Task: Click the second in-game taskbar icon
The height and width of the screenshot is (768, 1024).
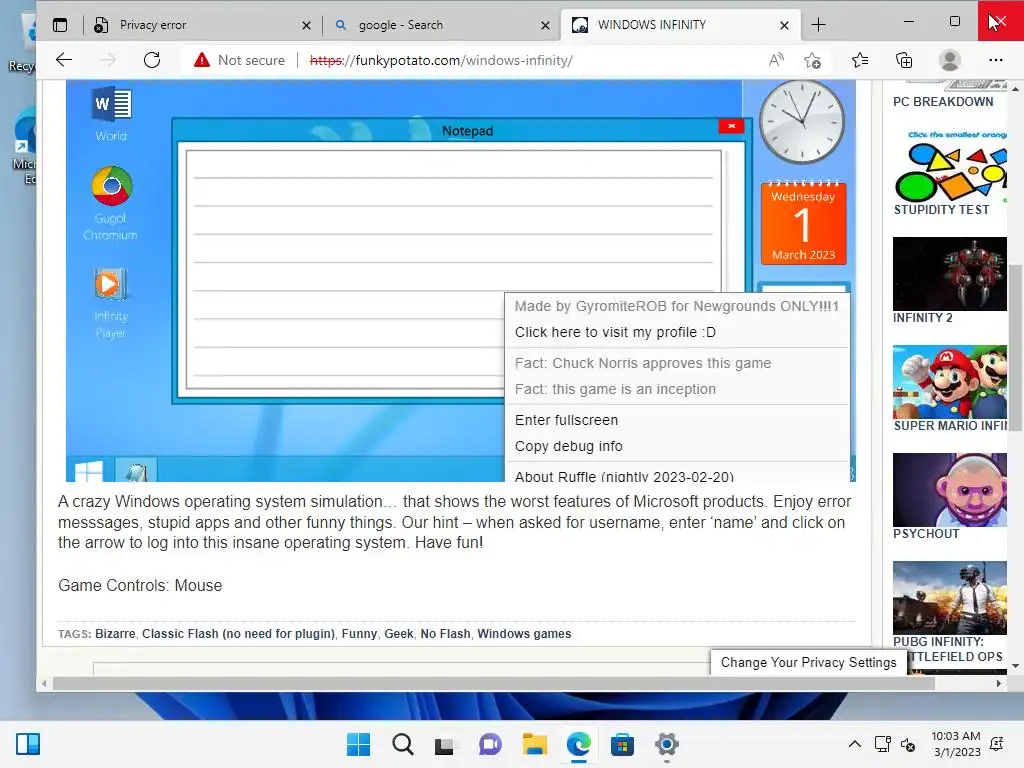Action: (136, 470)
